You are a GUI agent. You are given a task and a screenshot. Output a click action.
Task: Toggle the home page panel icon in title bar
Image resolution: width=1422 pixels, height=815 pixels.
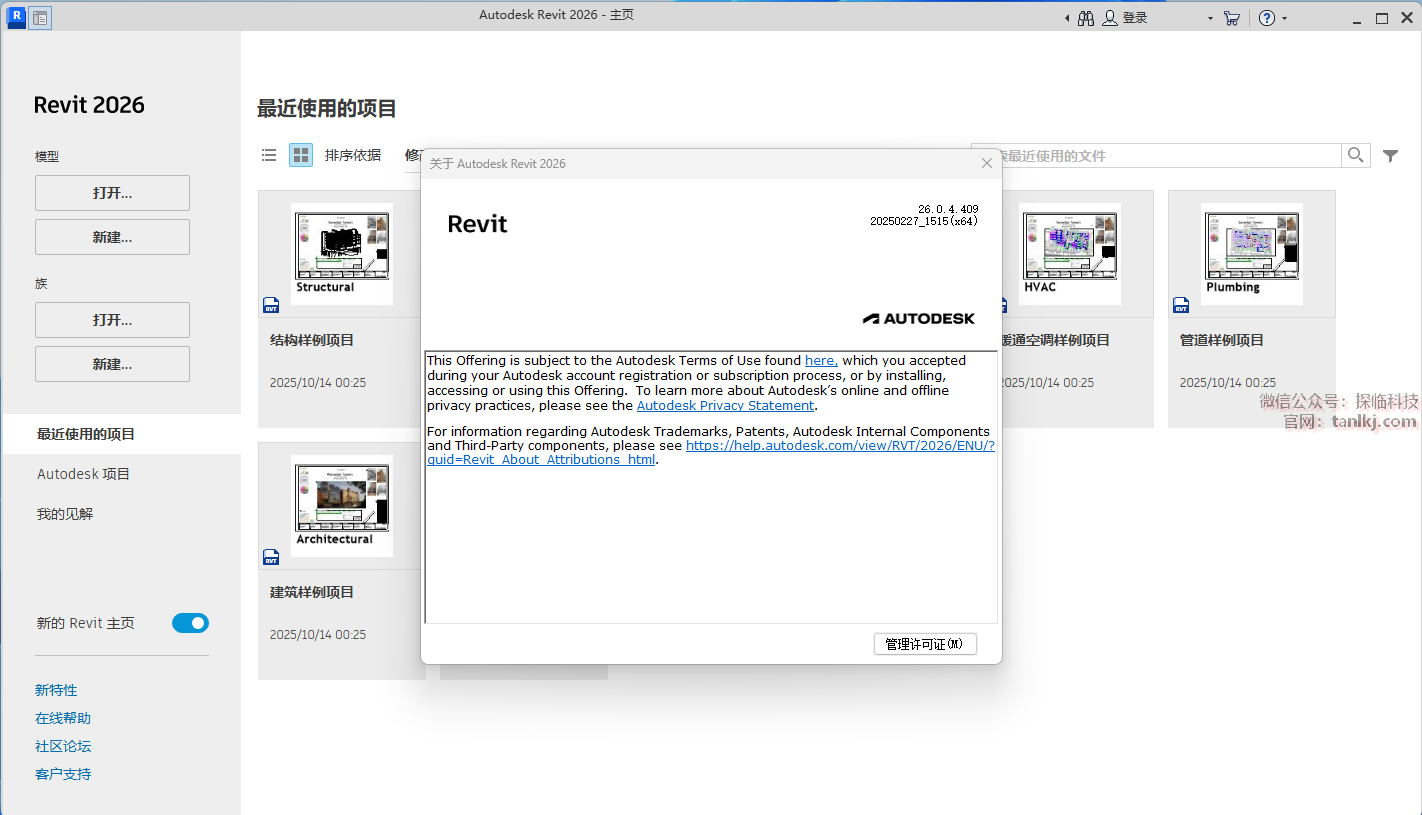[40, 17]
